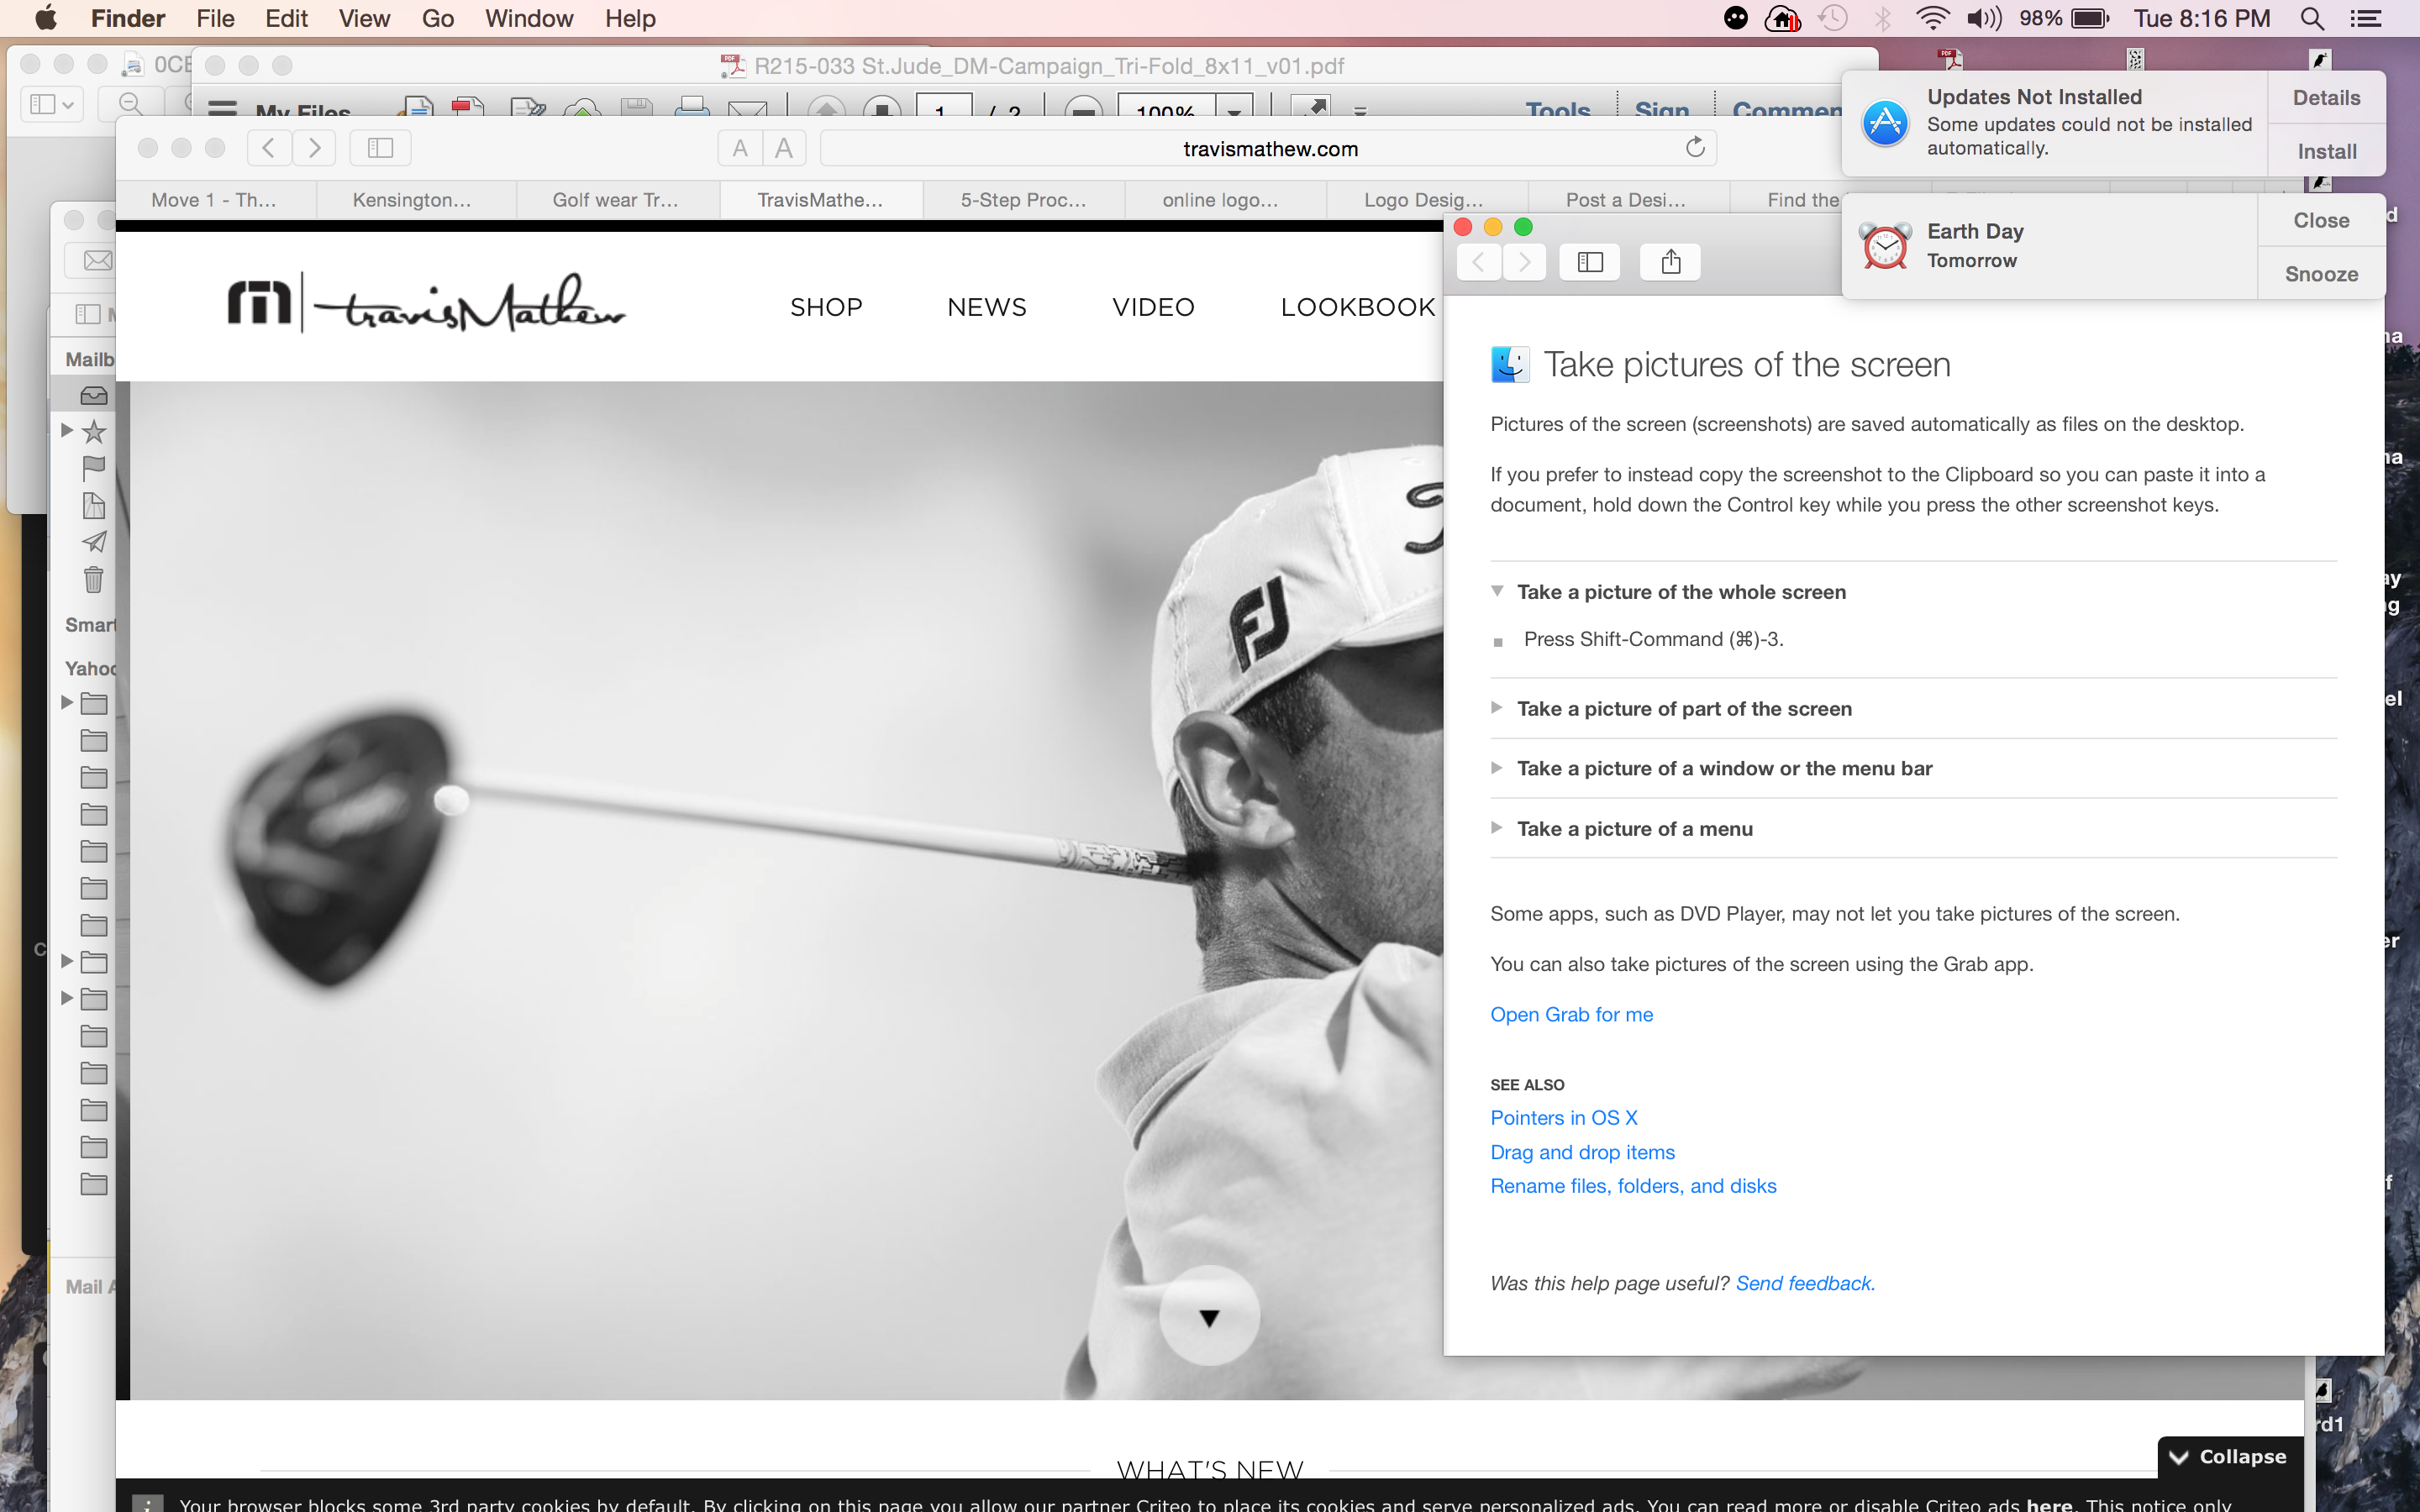The width and height of the screenshot is (2420, 1512).
Task: Open Spotlight search in menu bar
Action: 2311,19
